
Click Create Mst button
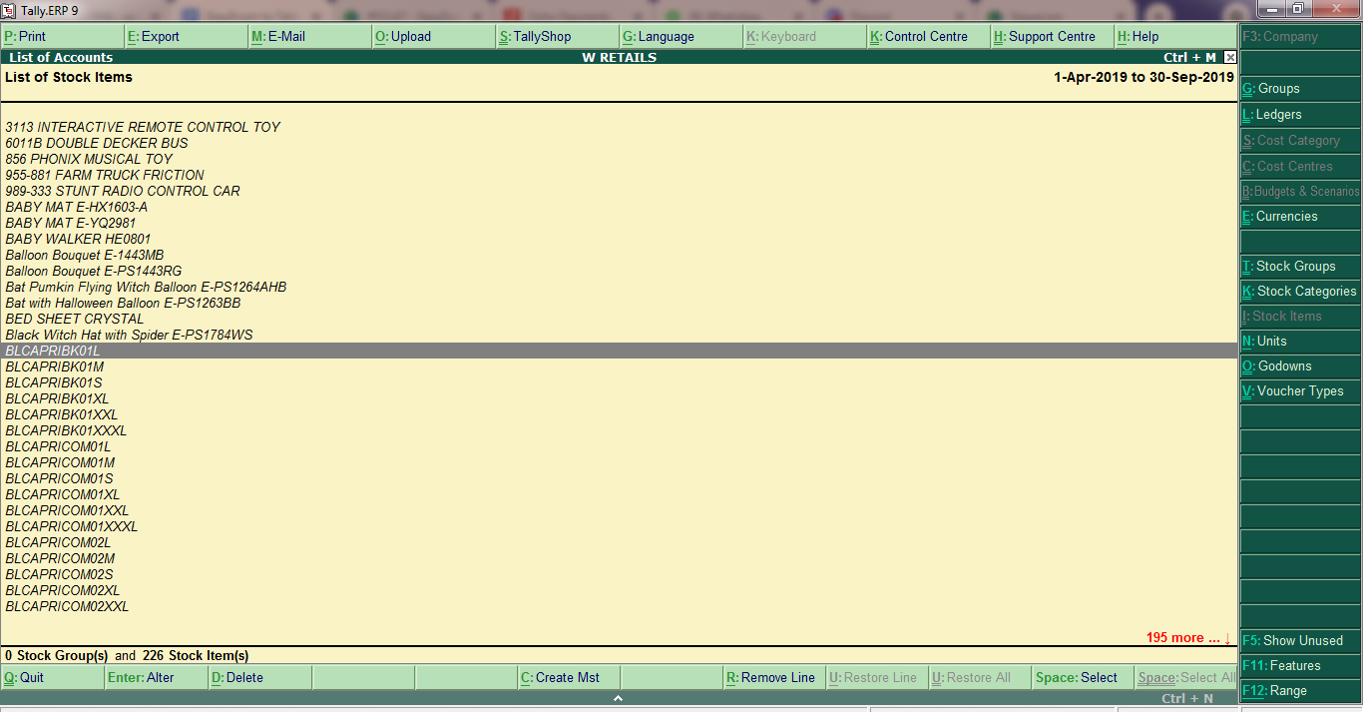(568, 677)
